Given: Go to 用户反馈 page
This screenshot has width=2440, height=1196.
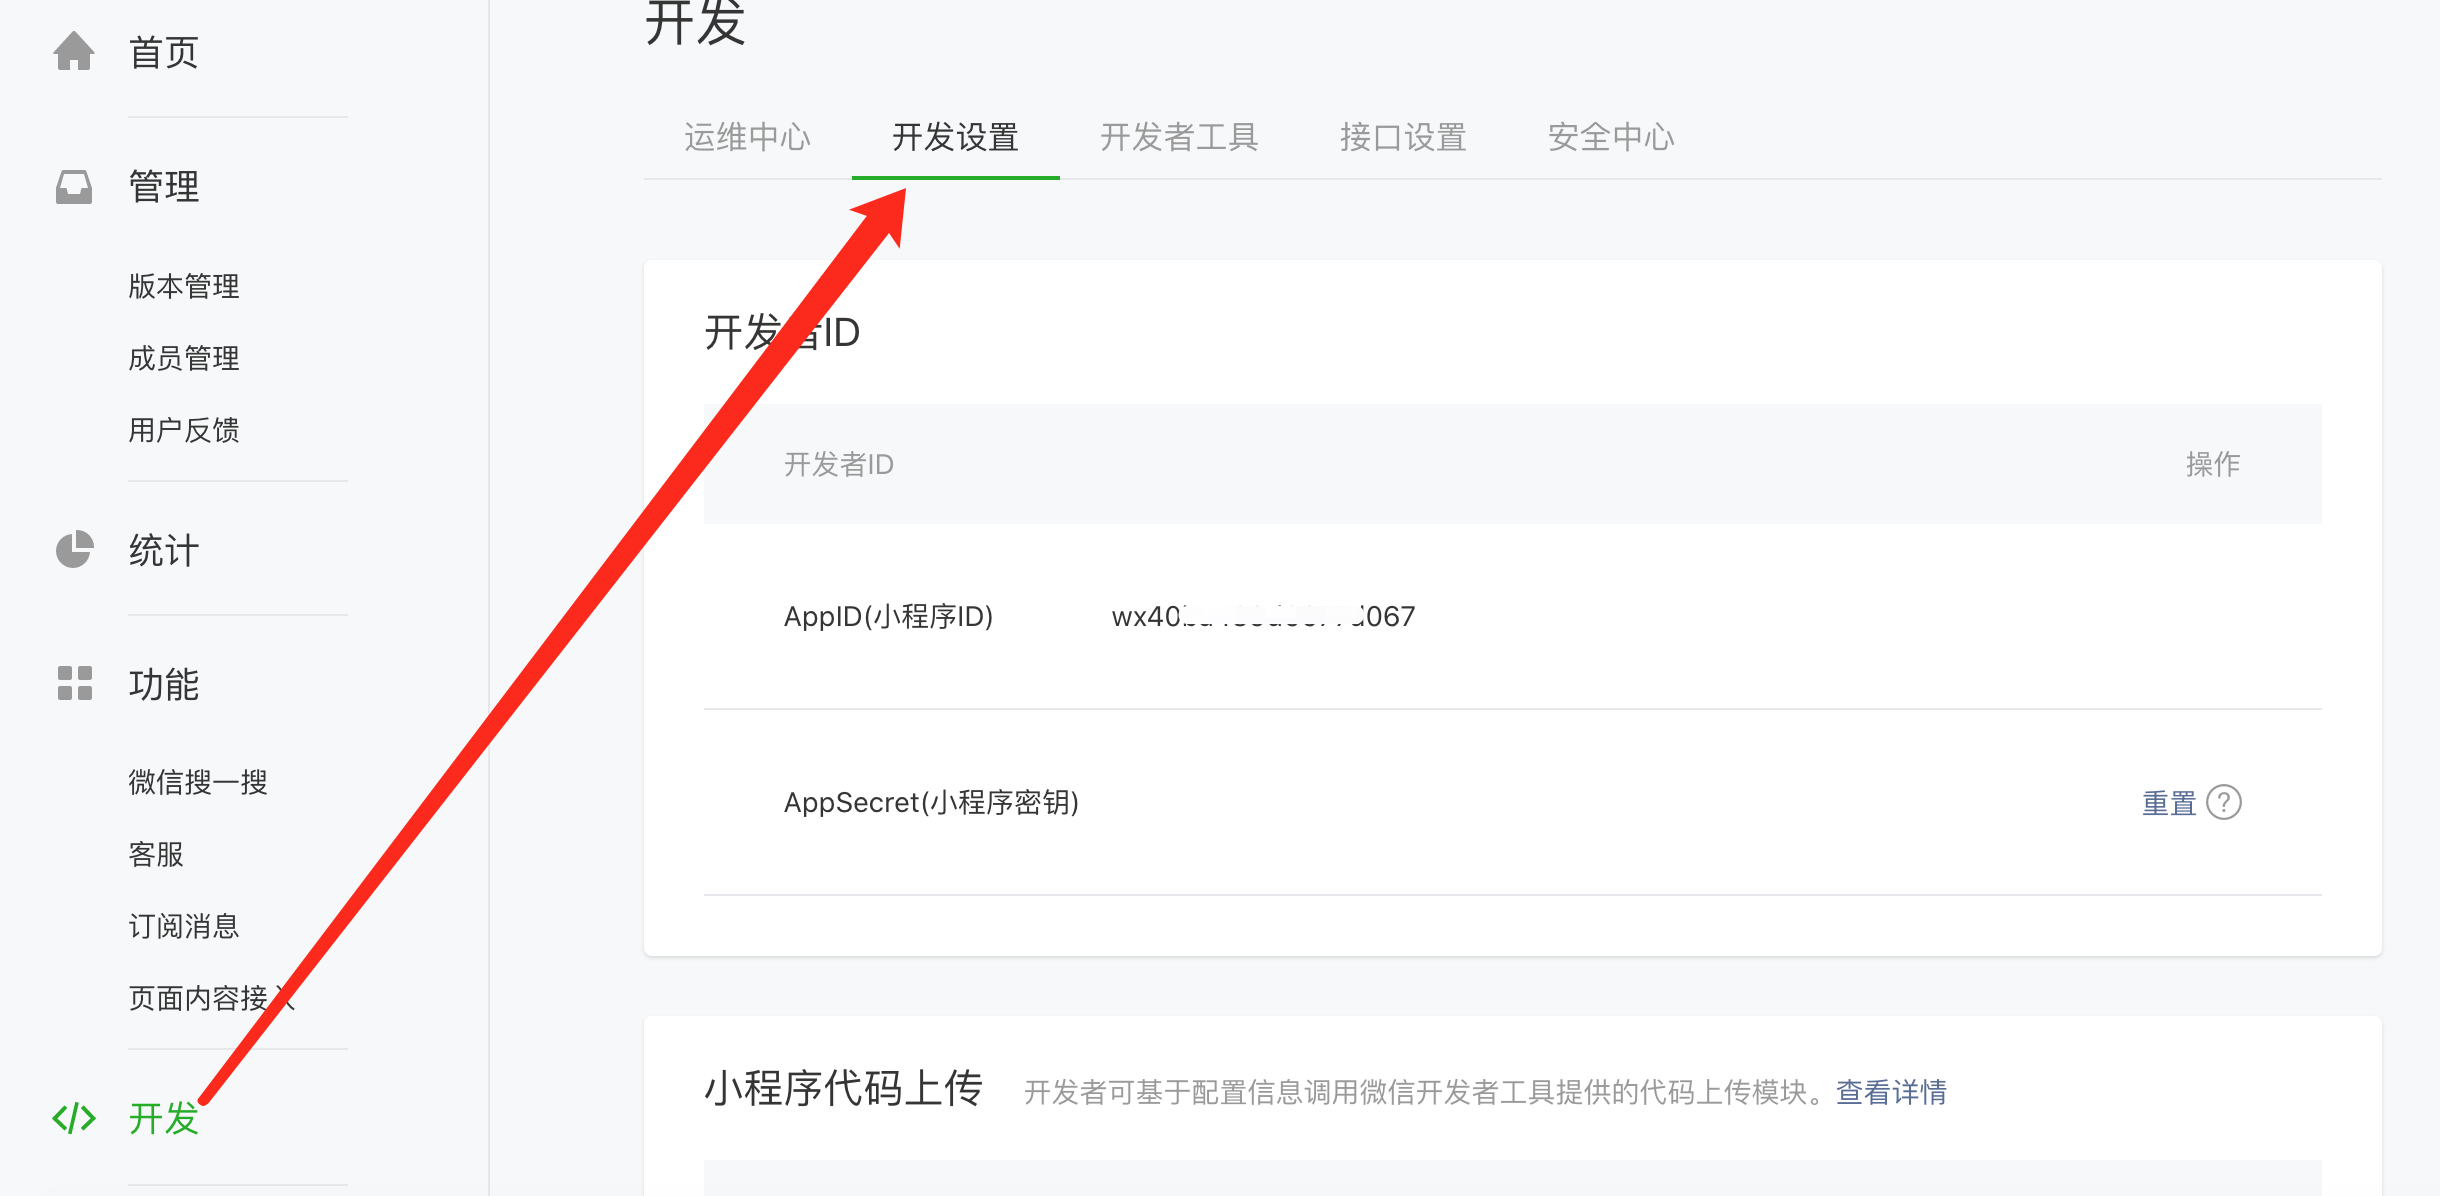Looking at the screenshot, I should point(184,430).
